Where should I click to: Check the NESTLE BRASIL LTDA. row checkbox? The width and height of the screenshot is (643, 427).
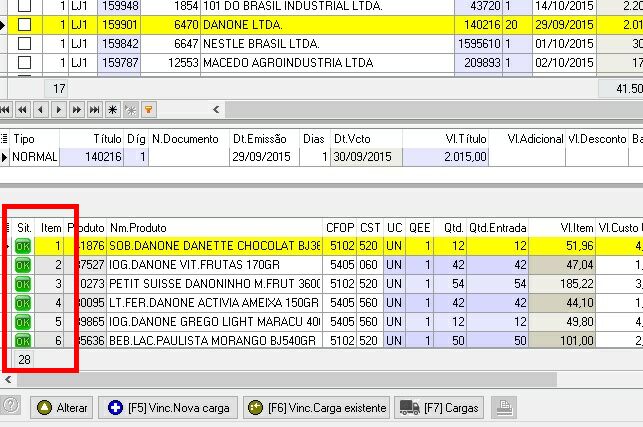coord(25,44)
